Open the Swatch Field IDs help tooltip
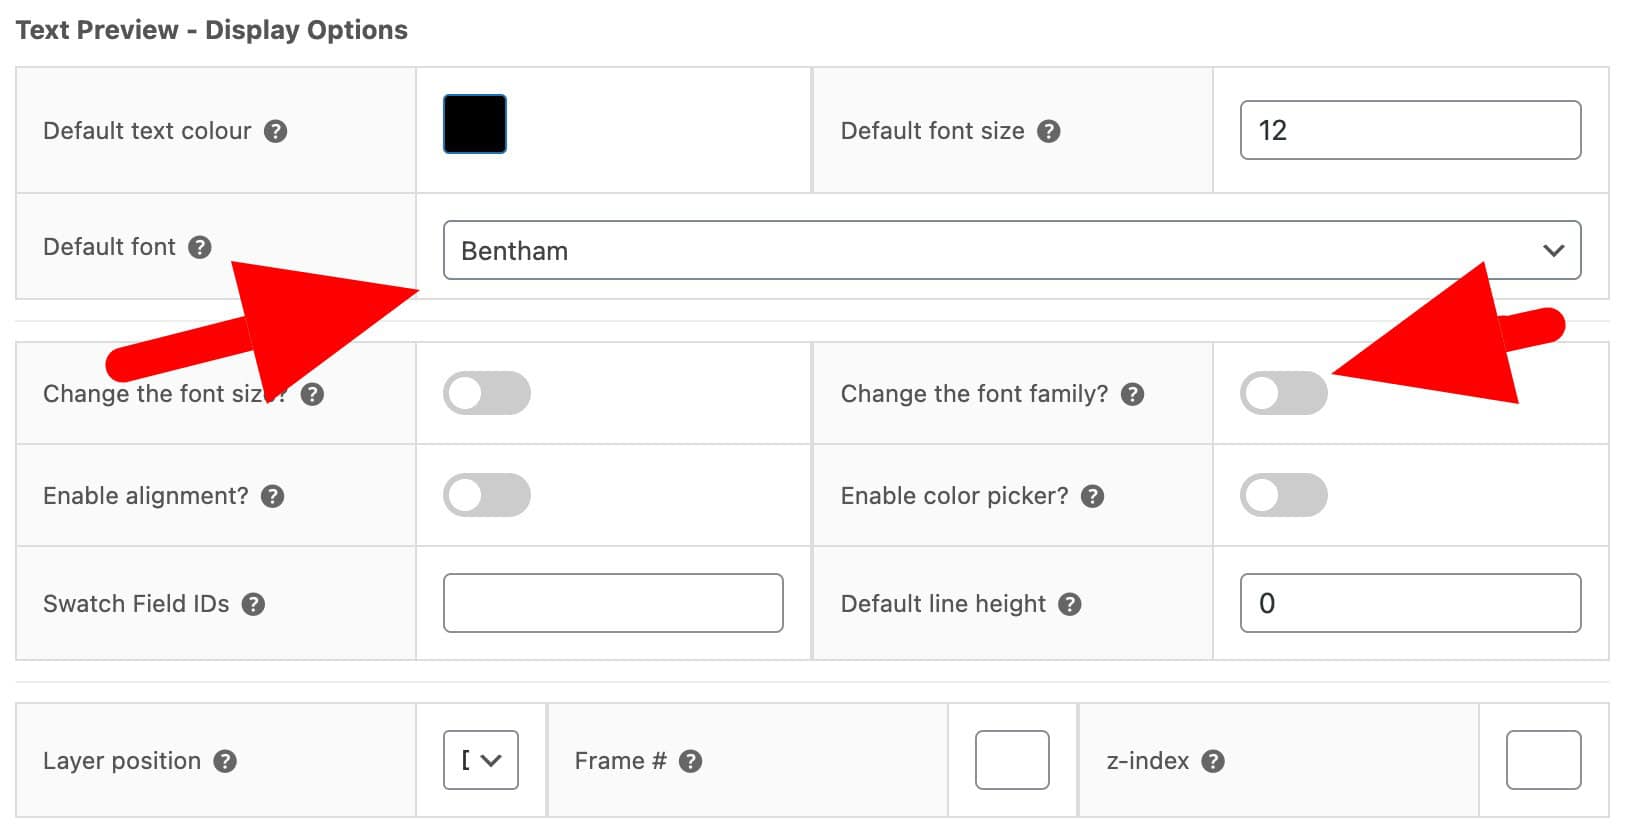1632x840 pixels. 254,603
